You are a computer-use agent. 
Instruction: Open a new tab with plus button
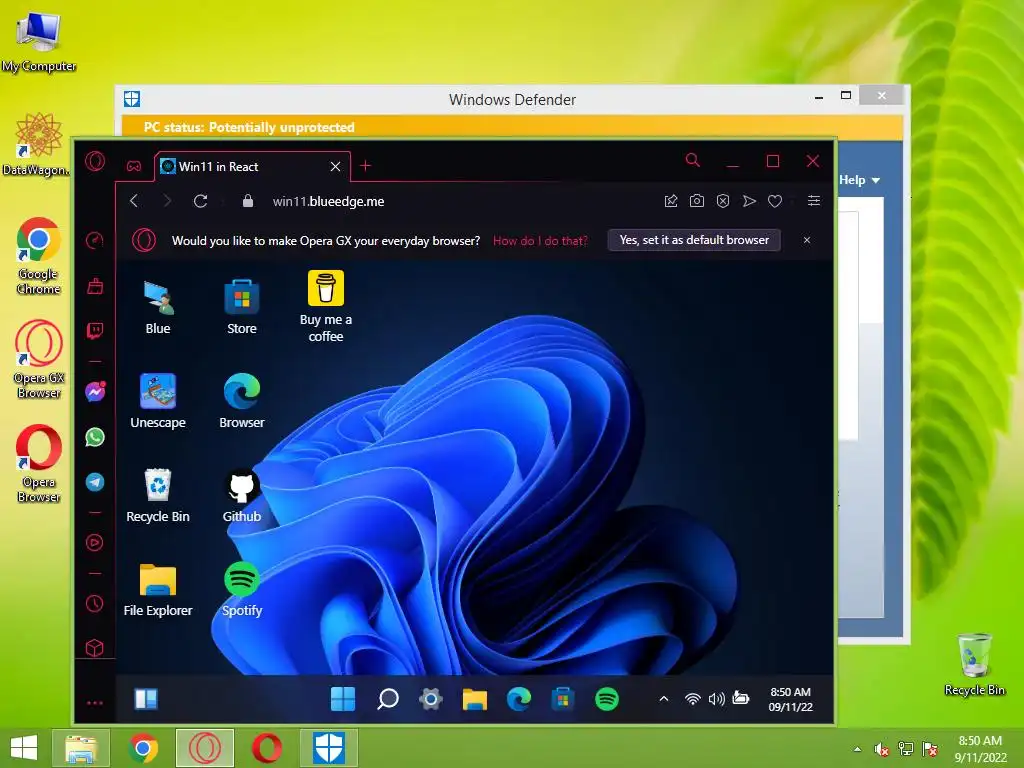click(366, 166)
